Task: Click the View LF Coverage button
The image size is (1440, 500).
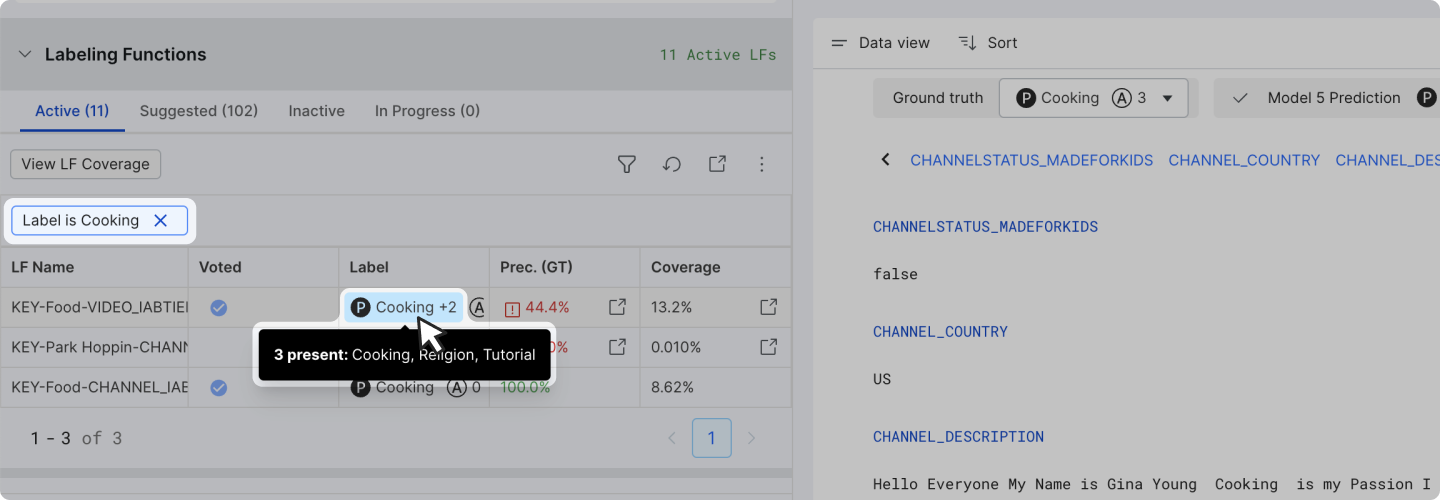Action: tap(85, 164)
